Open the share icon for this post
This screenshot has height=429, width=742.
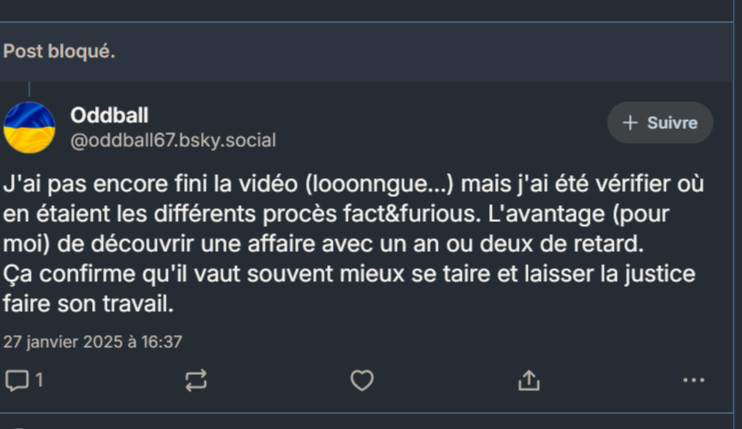tap(529, 380)
